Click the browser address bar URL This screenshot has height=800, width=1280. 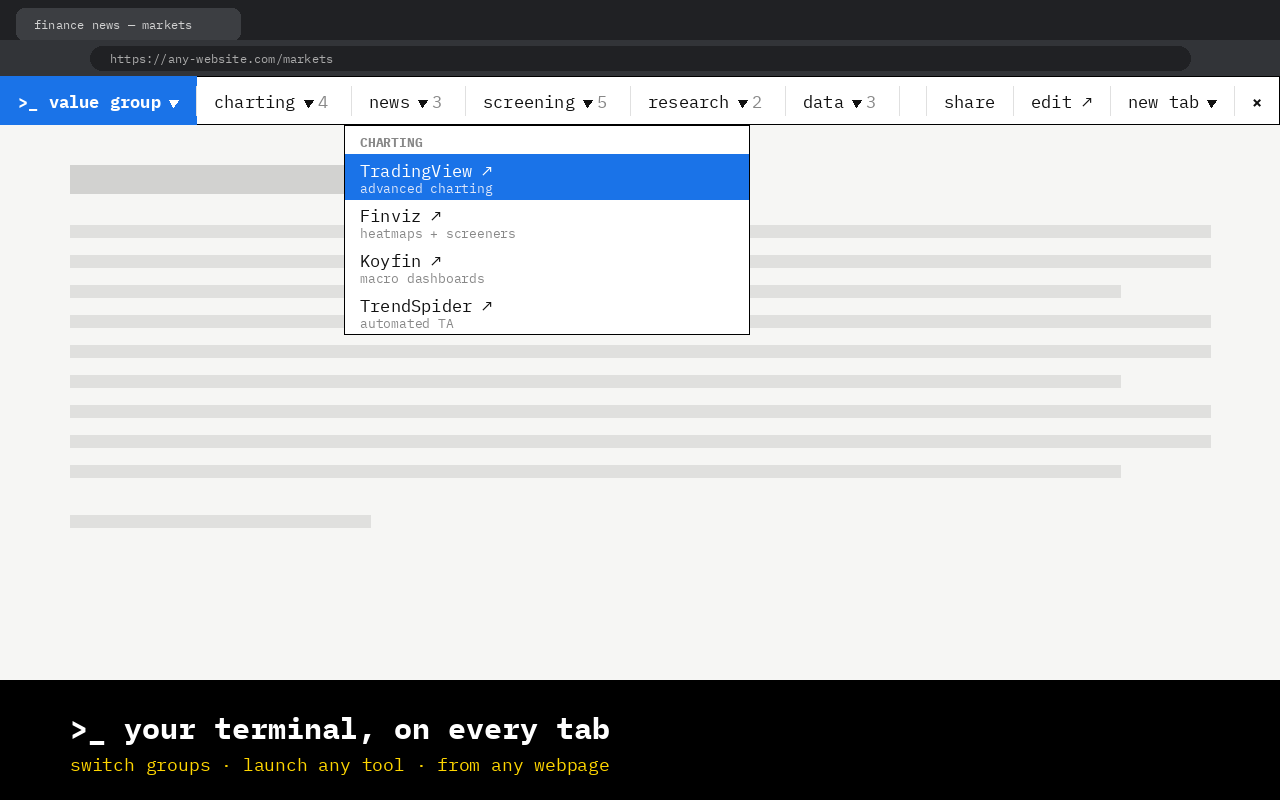tap(640, 58)
